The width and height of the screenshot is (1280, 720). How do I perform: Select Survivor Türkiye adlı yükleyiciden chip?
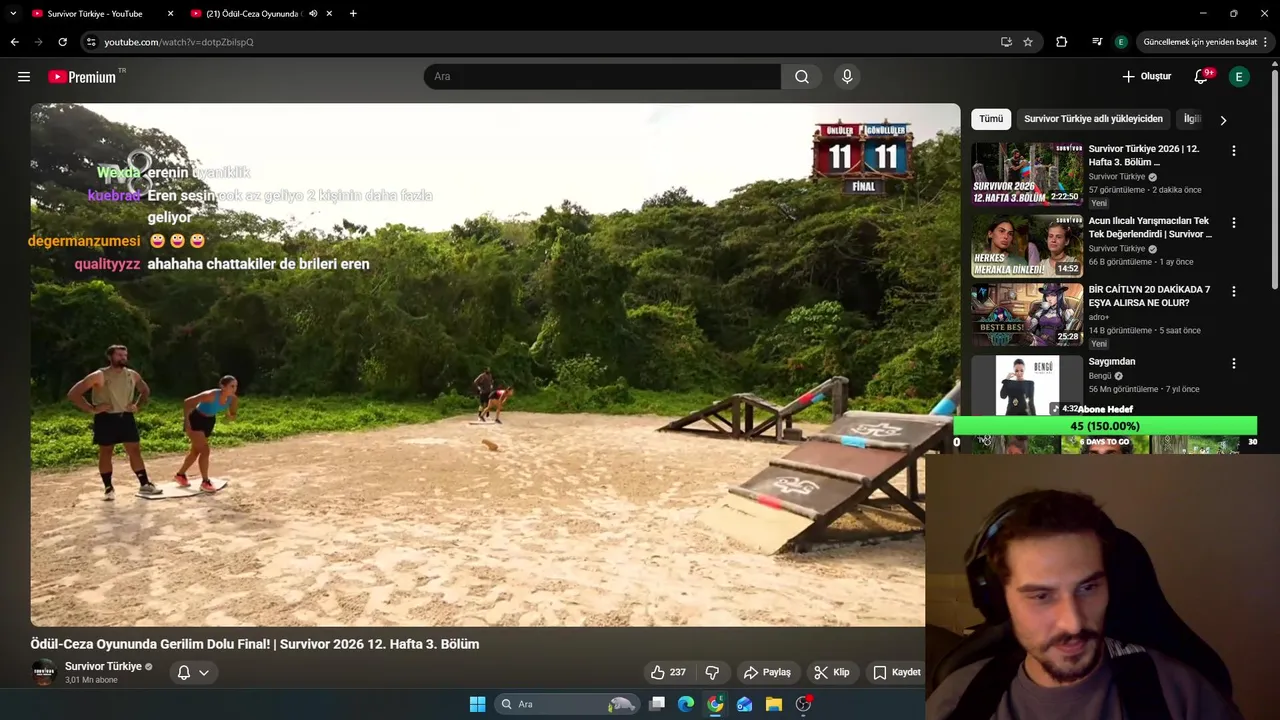(1093, 119)
